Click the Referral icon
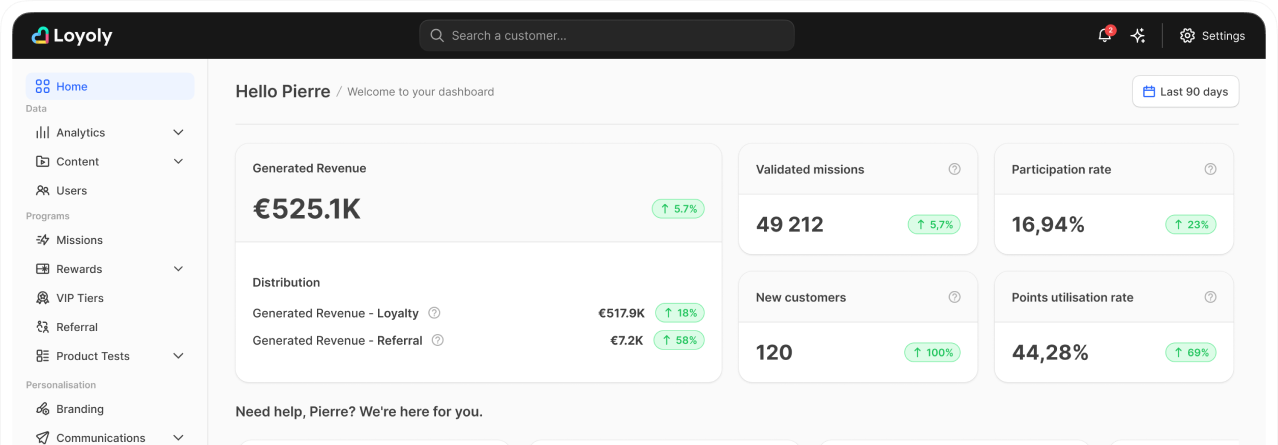This screenshot has height=445, width=1278. pyautogui.click(x=42, y=327)
